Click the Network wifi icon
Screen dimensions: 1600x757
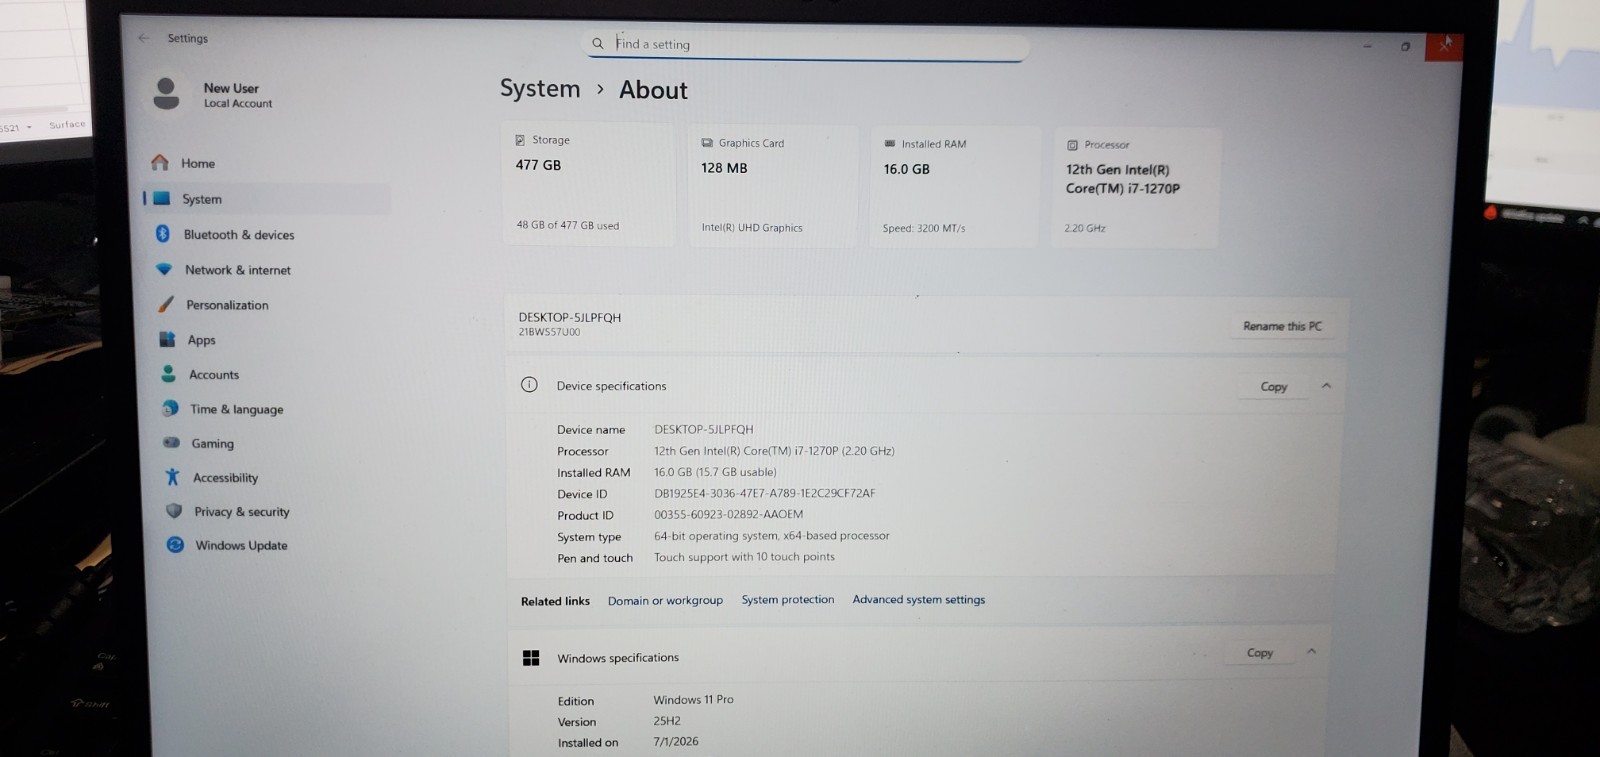tap(164, 269)
